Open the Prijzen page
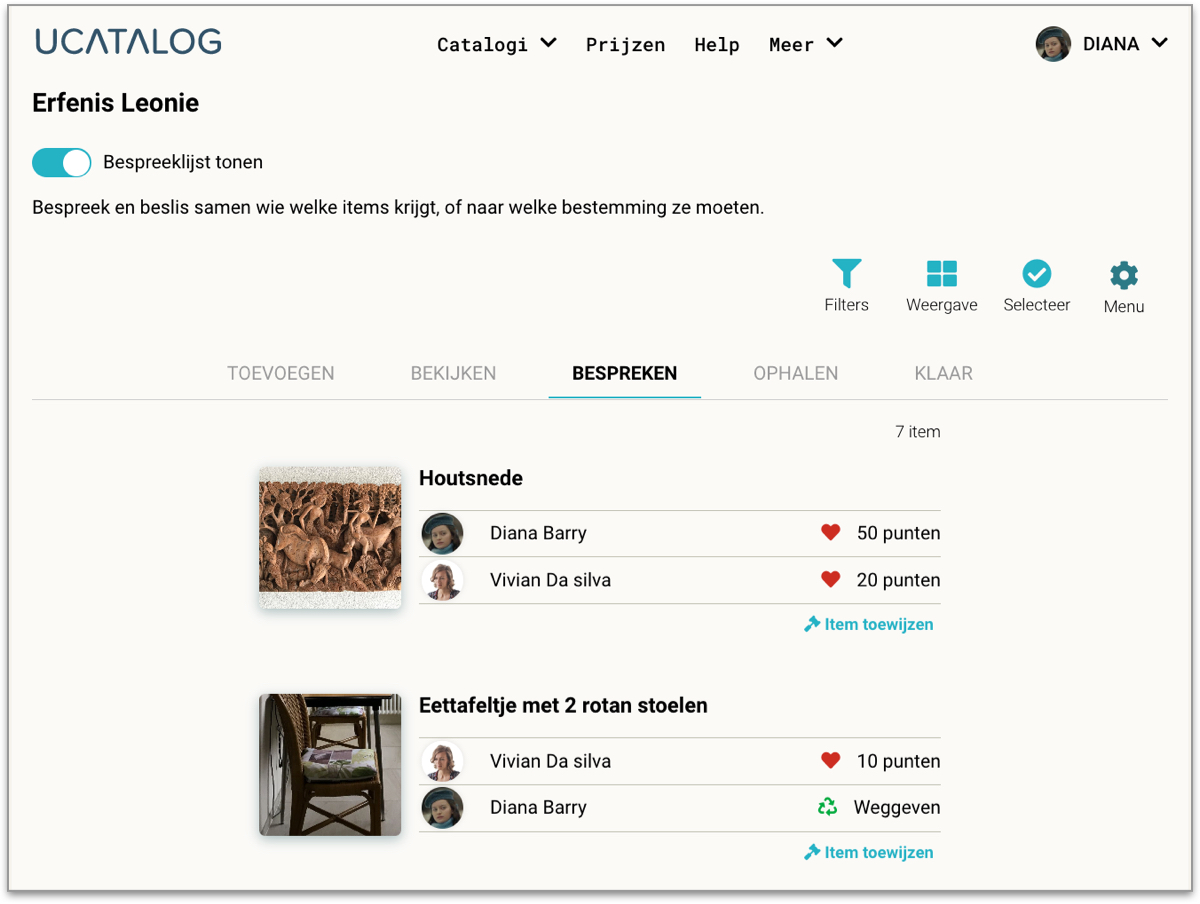 pyautogui.click(x=626, y=45)
